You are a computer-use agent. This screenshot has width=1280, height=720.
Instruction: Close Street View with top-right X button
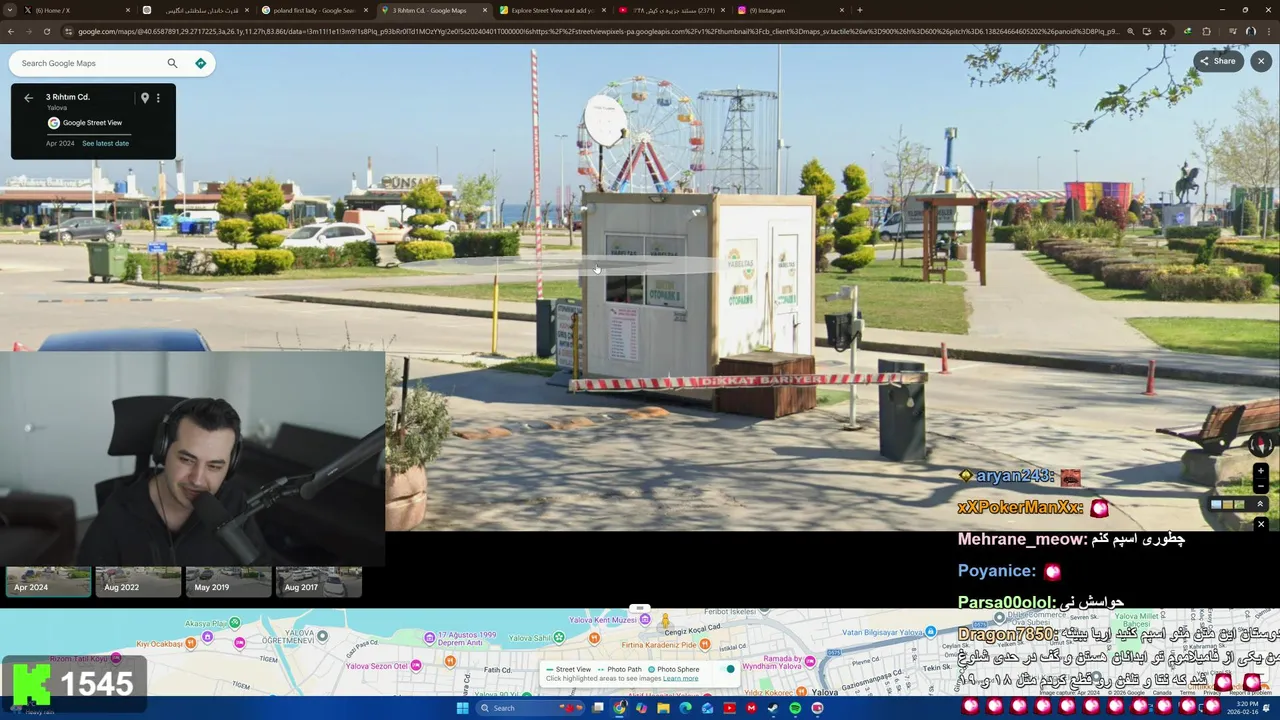click(1261, 61)
